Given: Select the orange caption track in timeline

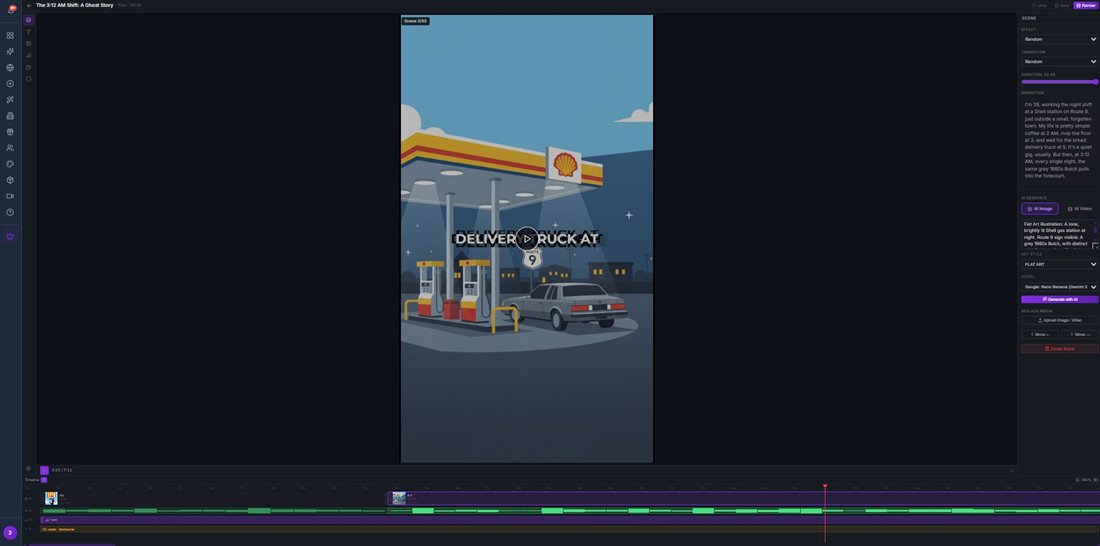Looking at the screenshot, I should tap(570, 529).
